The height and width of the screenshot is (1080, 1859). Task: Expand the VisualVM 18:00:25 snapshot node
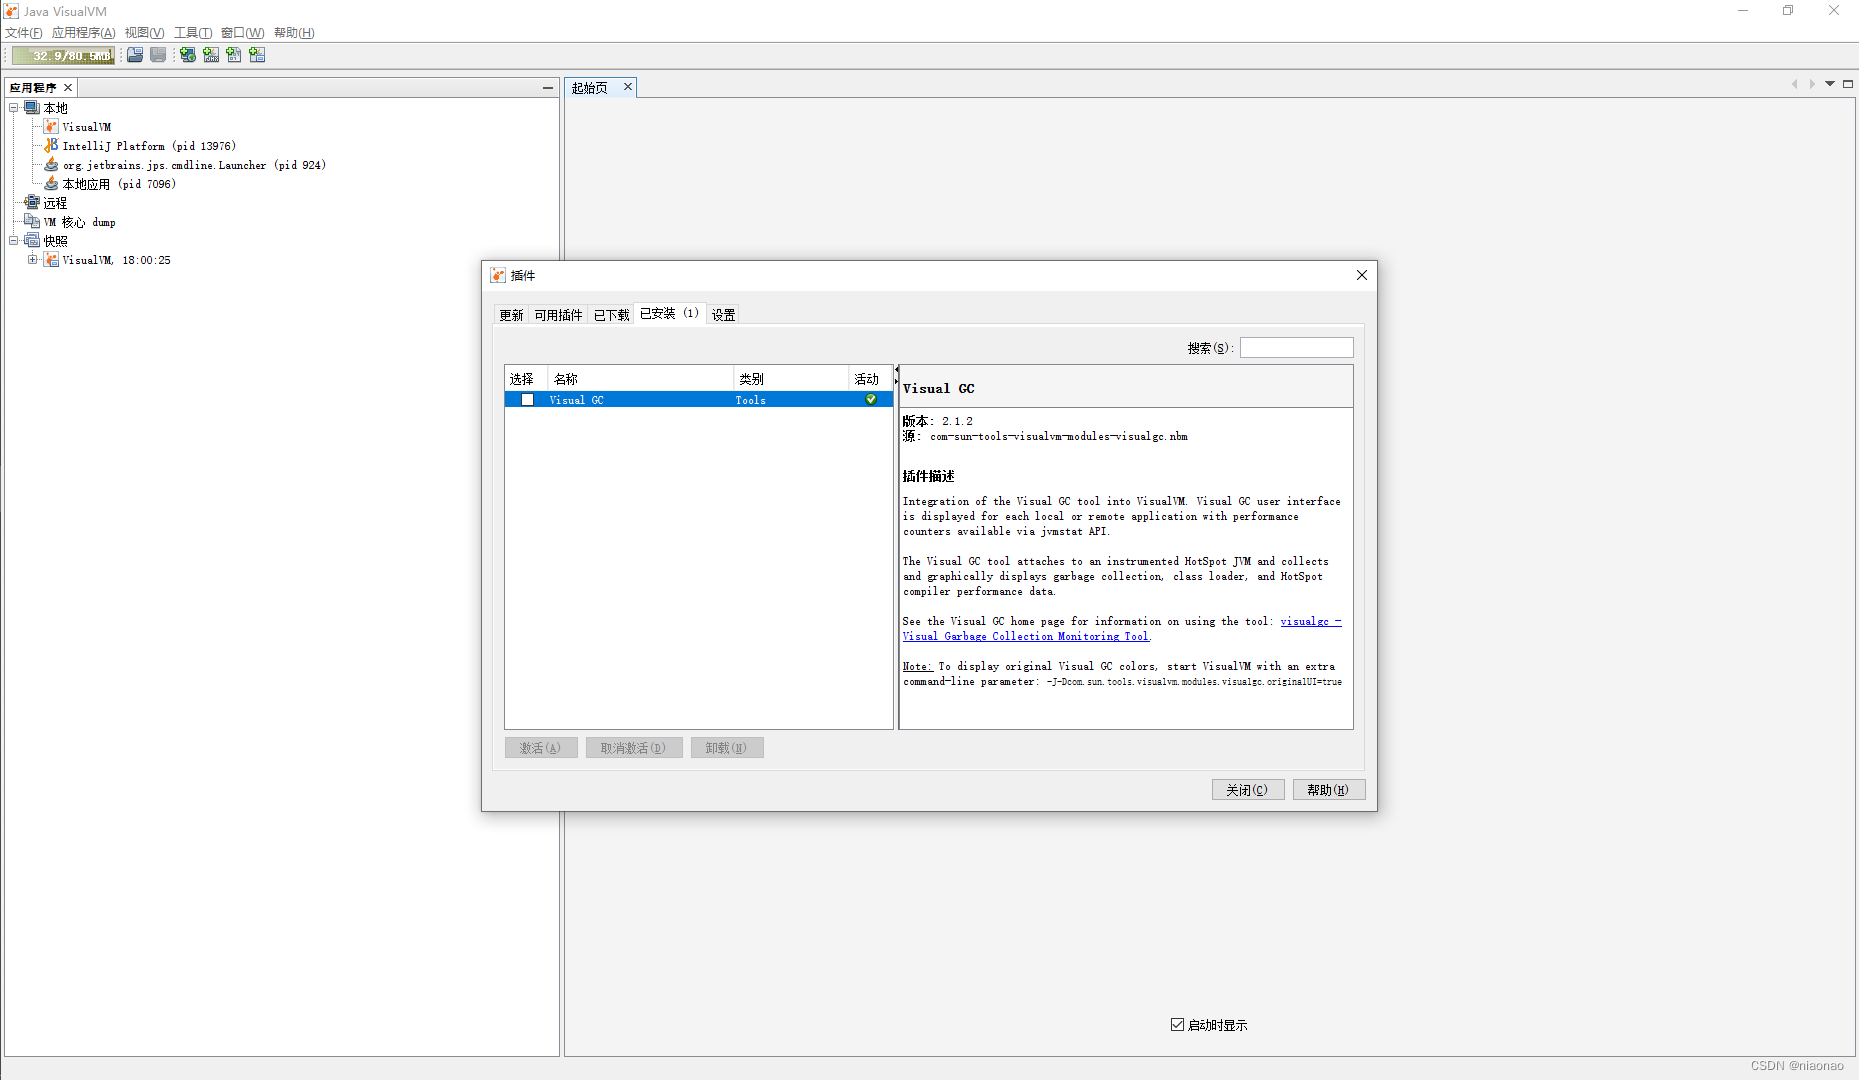pos(33,259)
